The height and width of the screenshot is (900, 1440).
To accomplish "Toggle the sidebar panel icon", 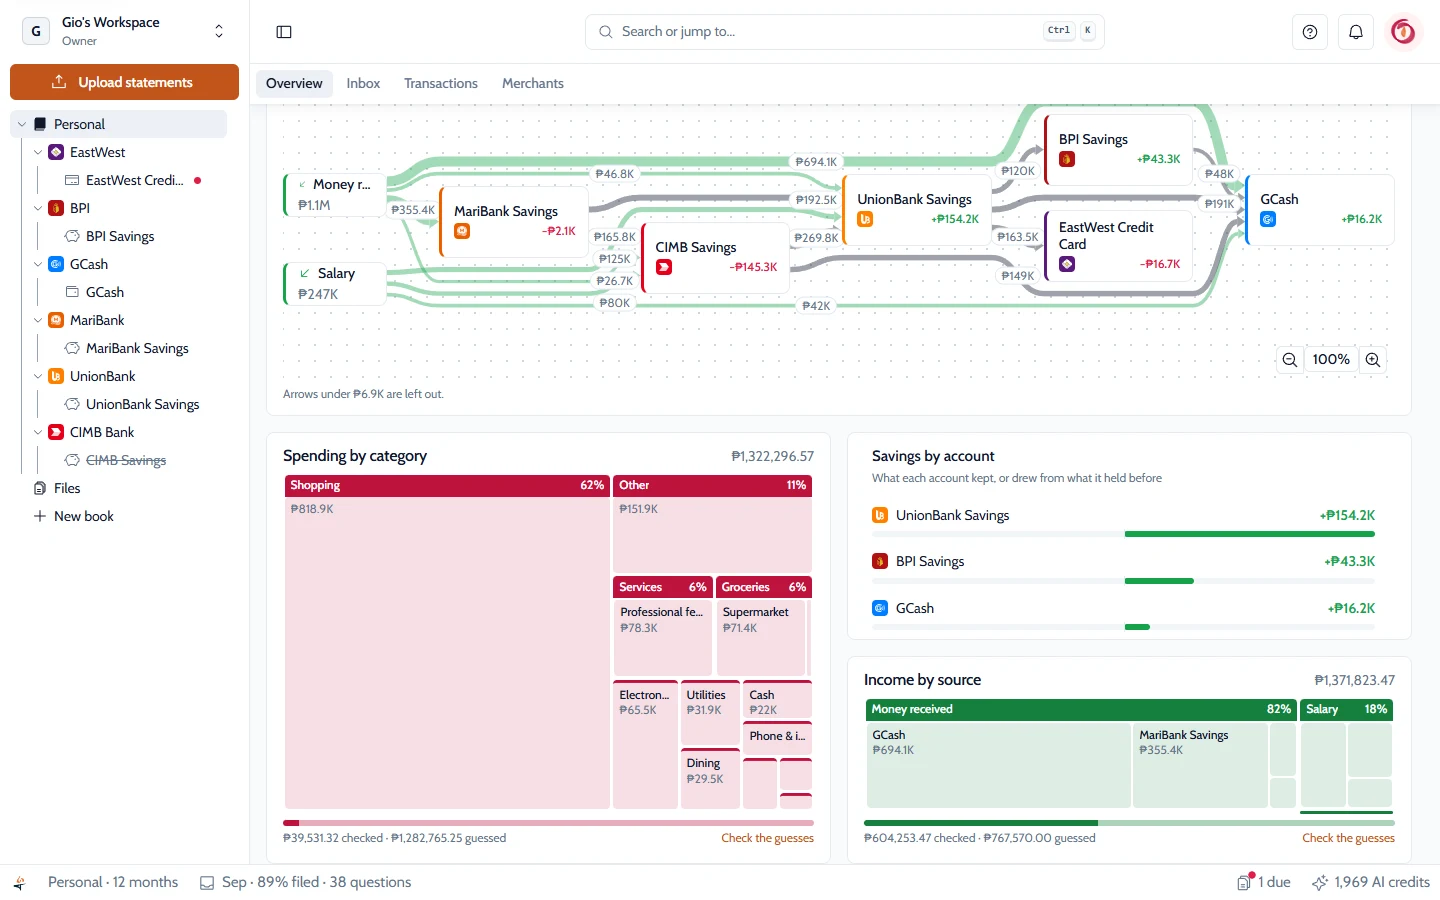I will 284,32.
